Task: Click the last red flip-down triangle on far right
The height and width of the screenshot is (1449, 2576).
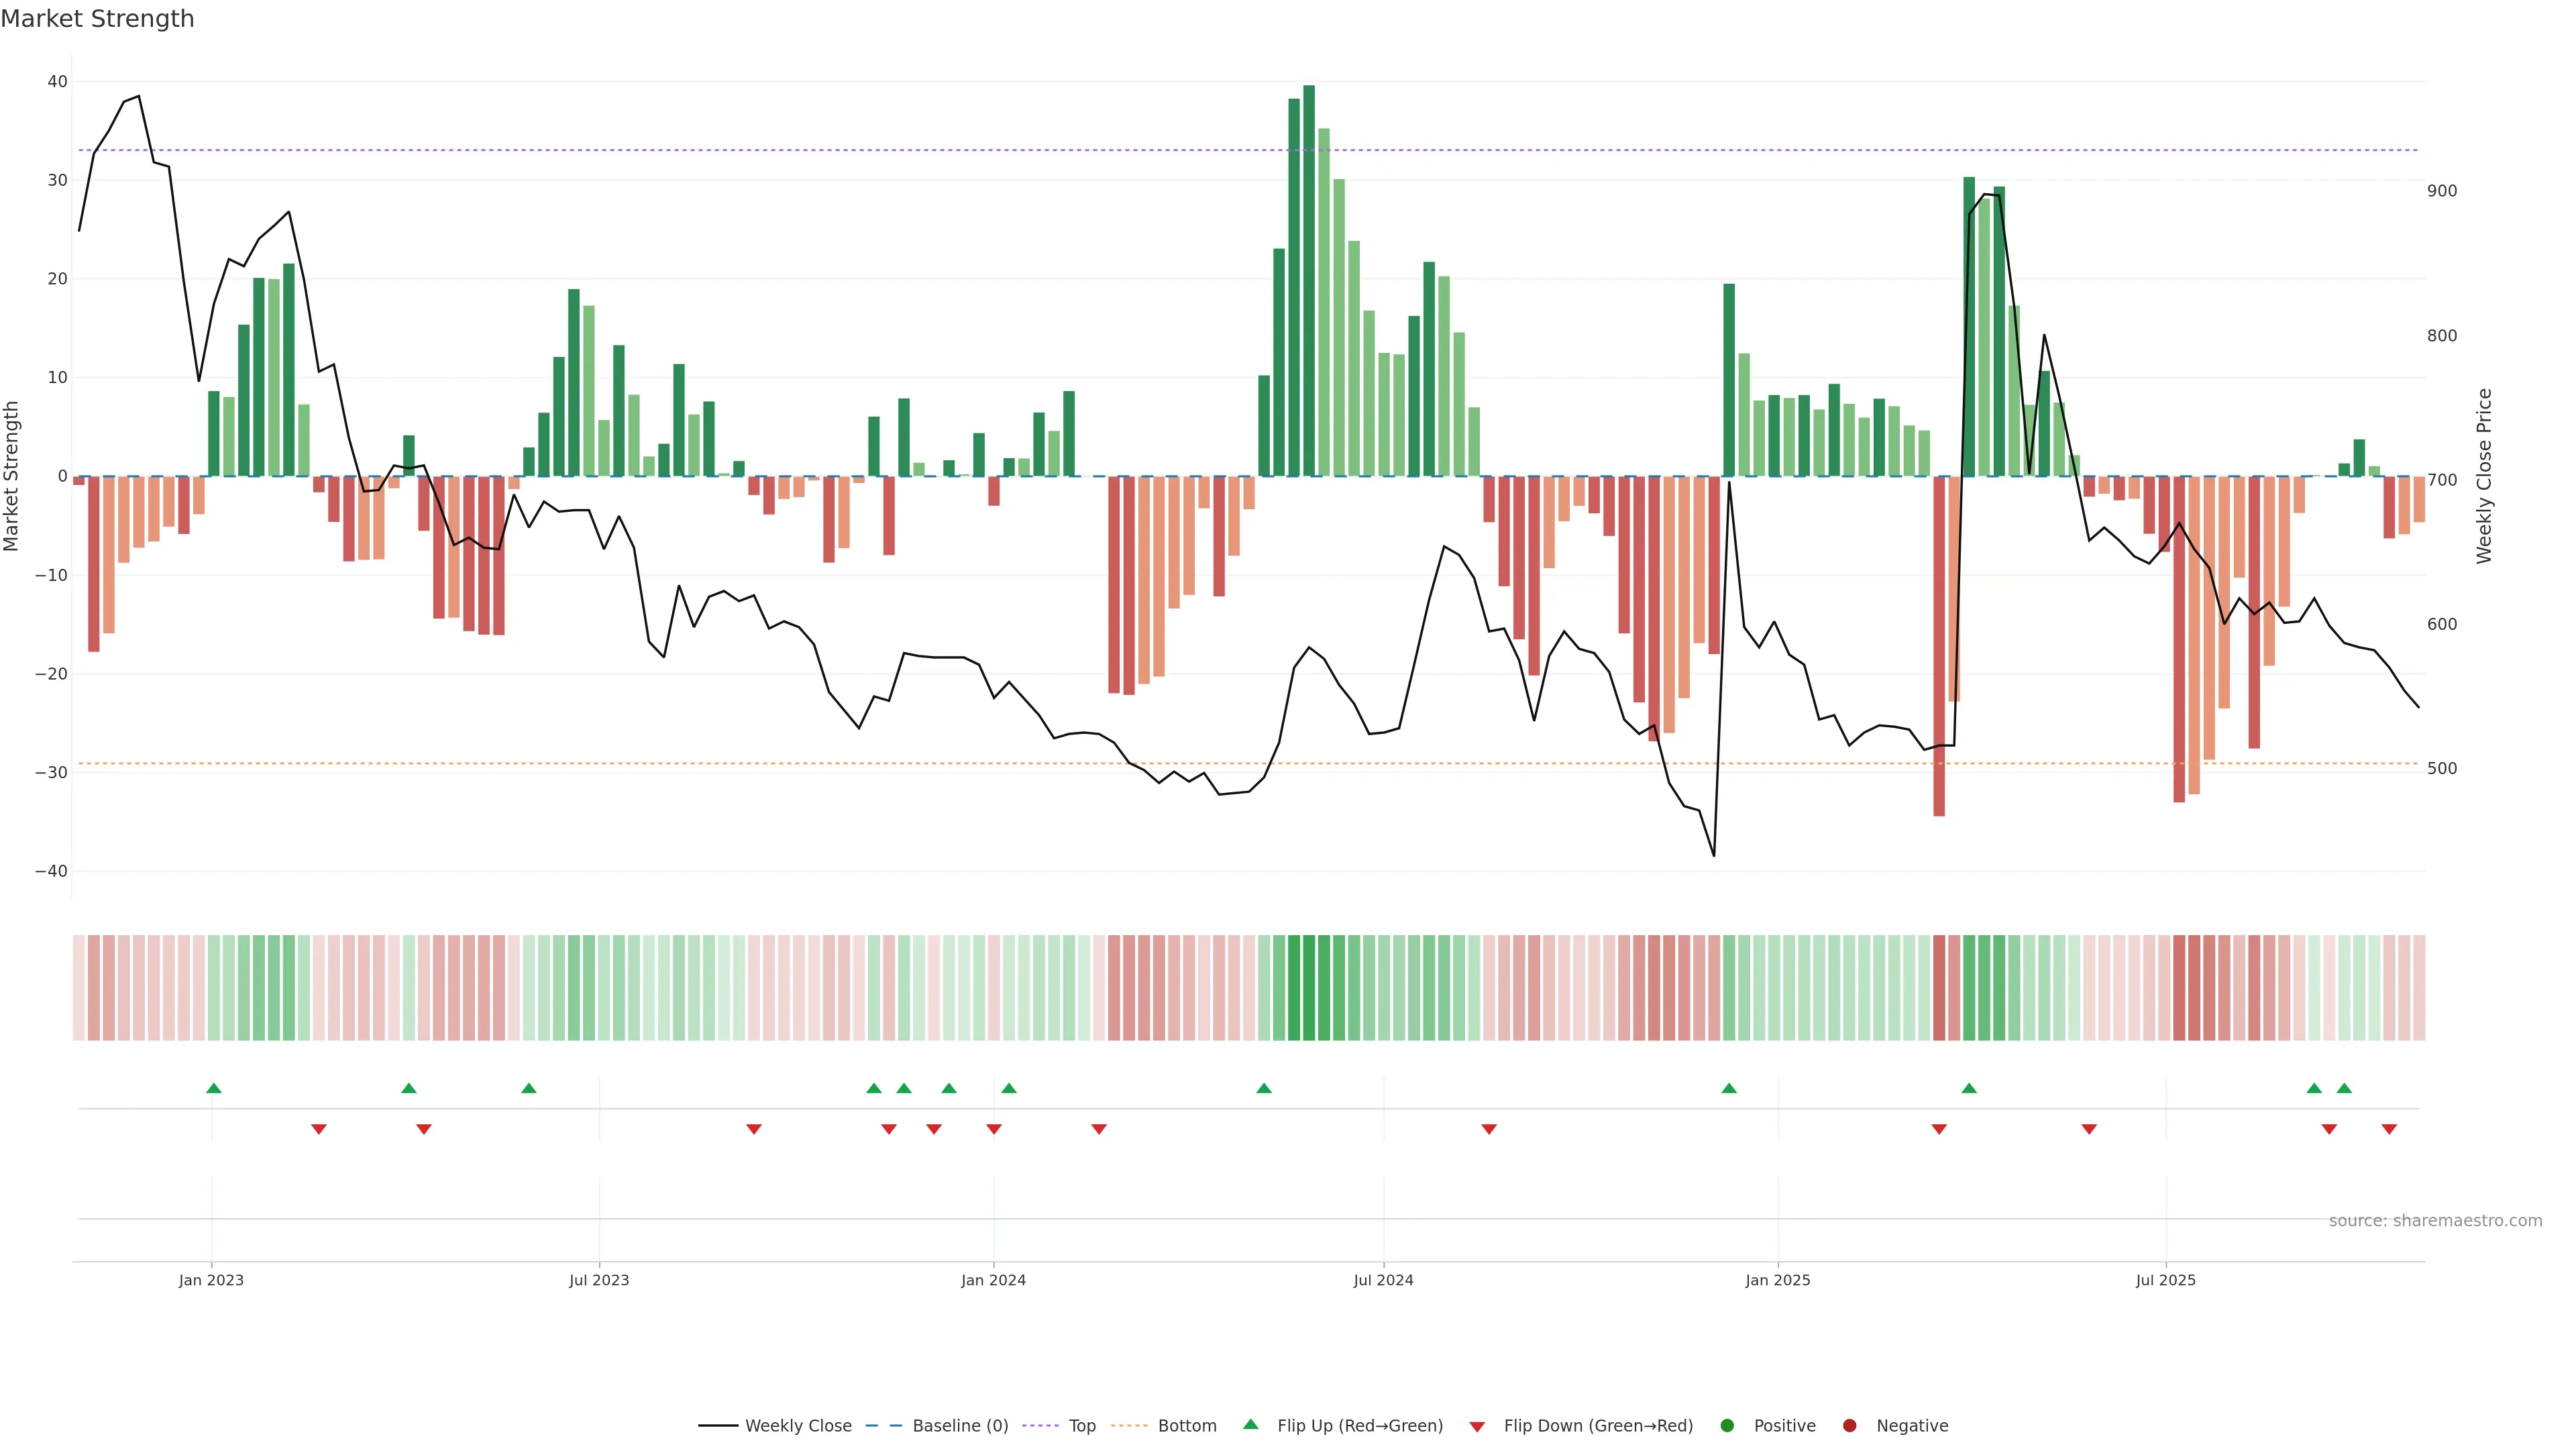Action: (x=2389, y=1129)
